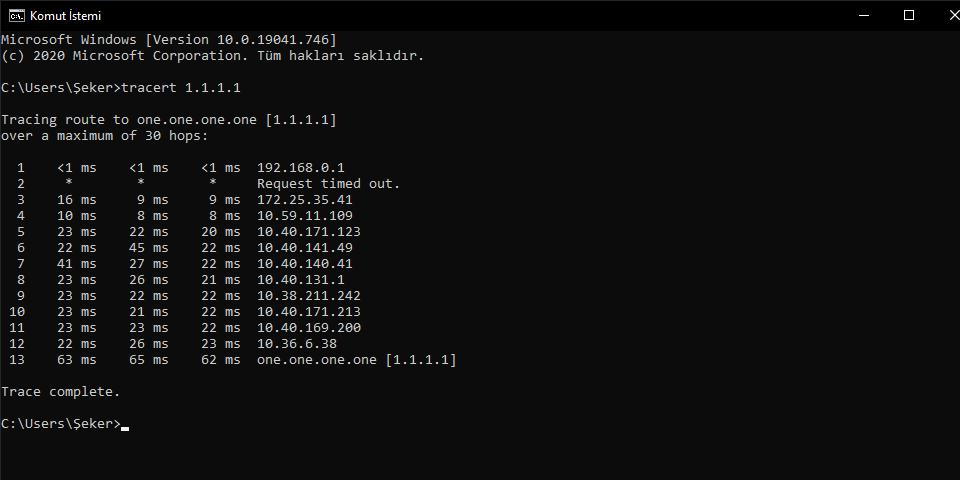Click hop 11 address 10.40.169.200
This screenshot has height=480, width=960.
pos(309,328)
